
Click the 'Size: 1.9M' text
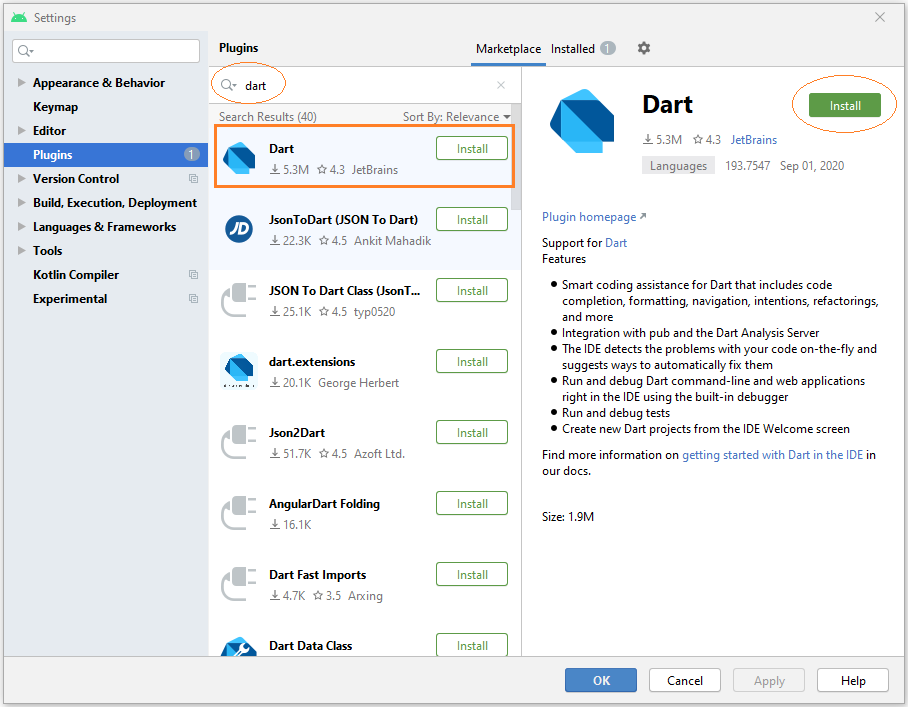[568, 516]
